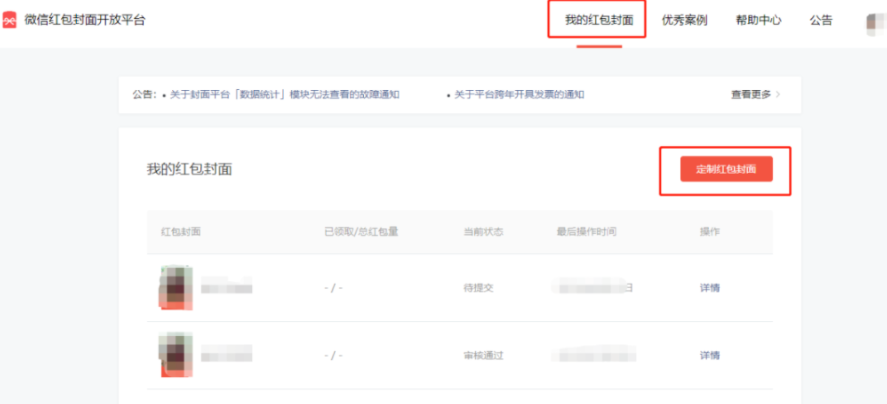Click the 定制红包封面 button
887x404 pixels.
click(726, 170)
